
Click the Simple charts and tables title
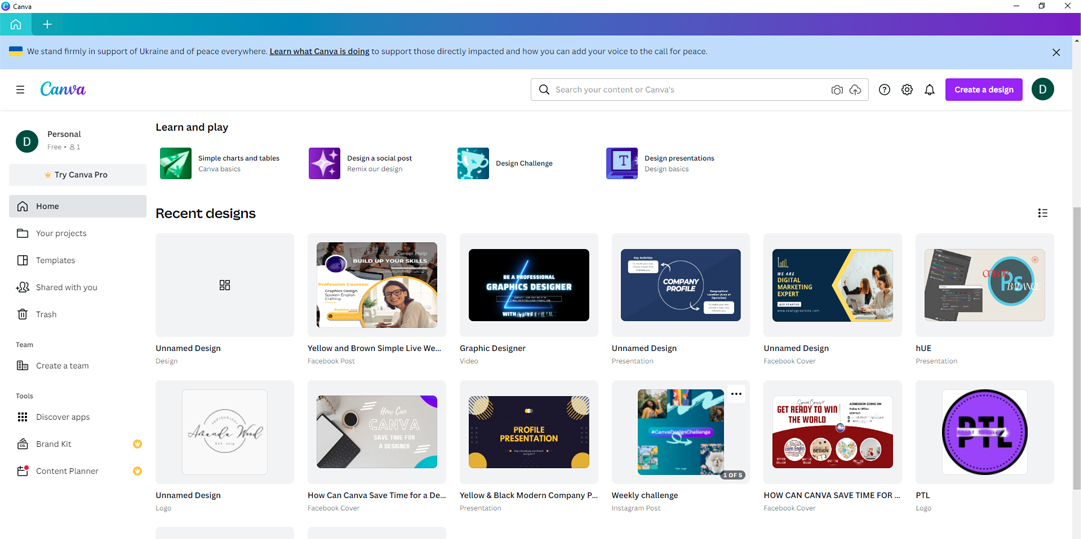click(x=239, y=158)
